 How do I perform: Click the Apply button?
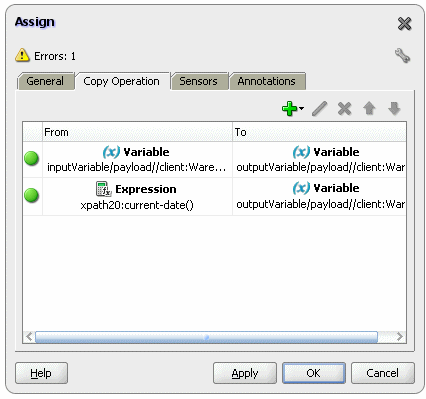point(245,373)
